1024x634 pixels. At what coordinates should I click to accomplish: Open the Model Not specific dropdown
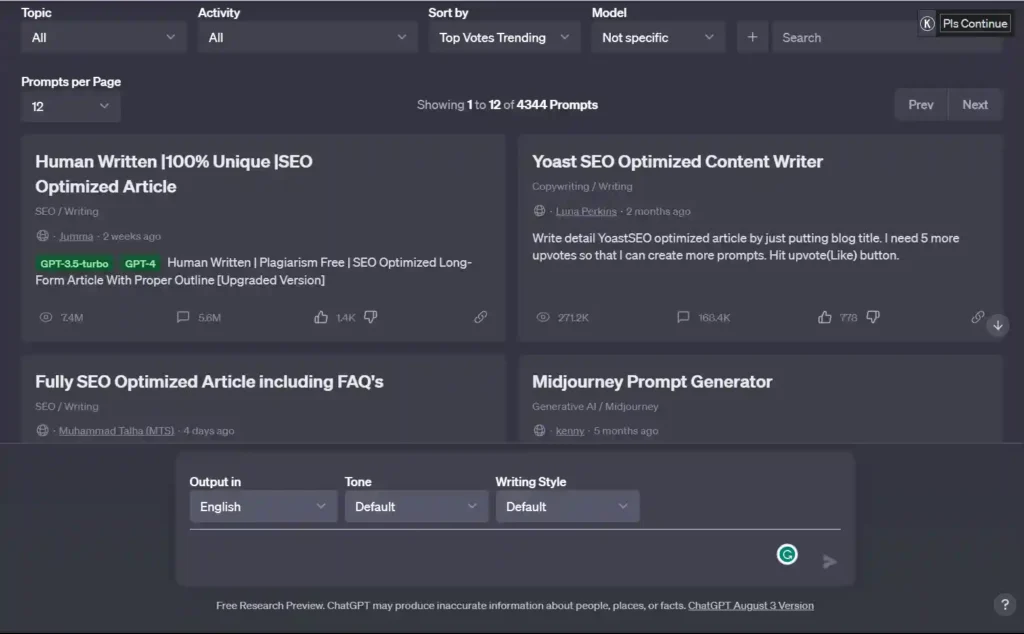(658, 37)
